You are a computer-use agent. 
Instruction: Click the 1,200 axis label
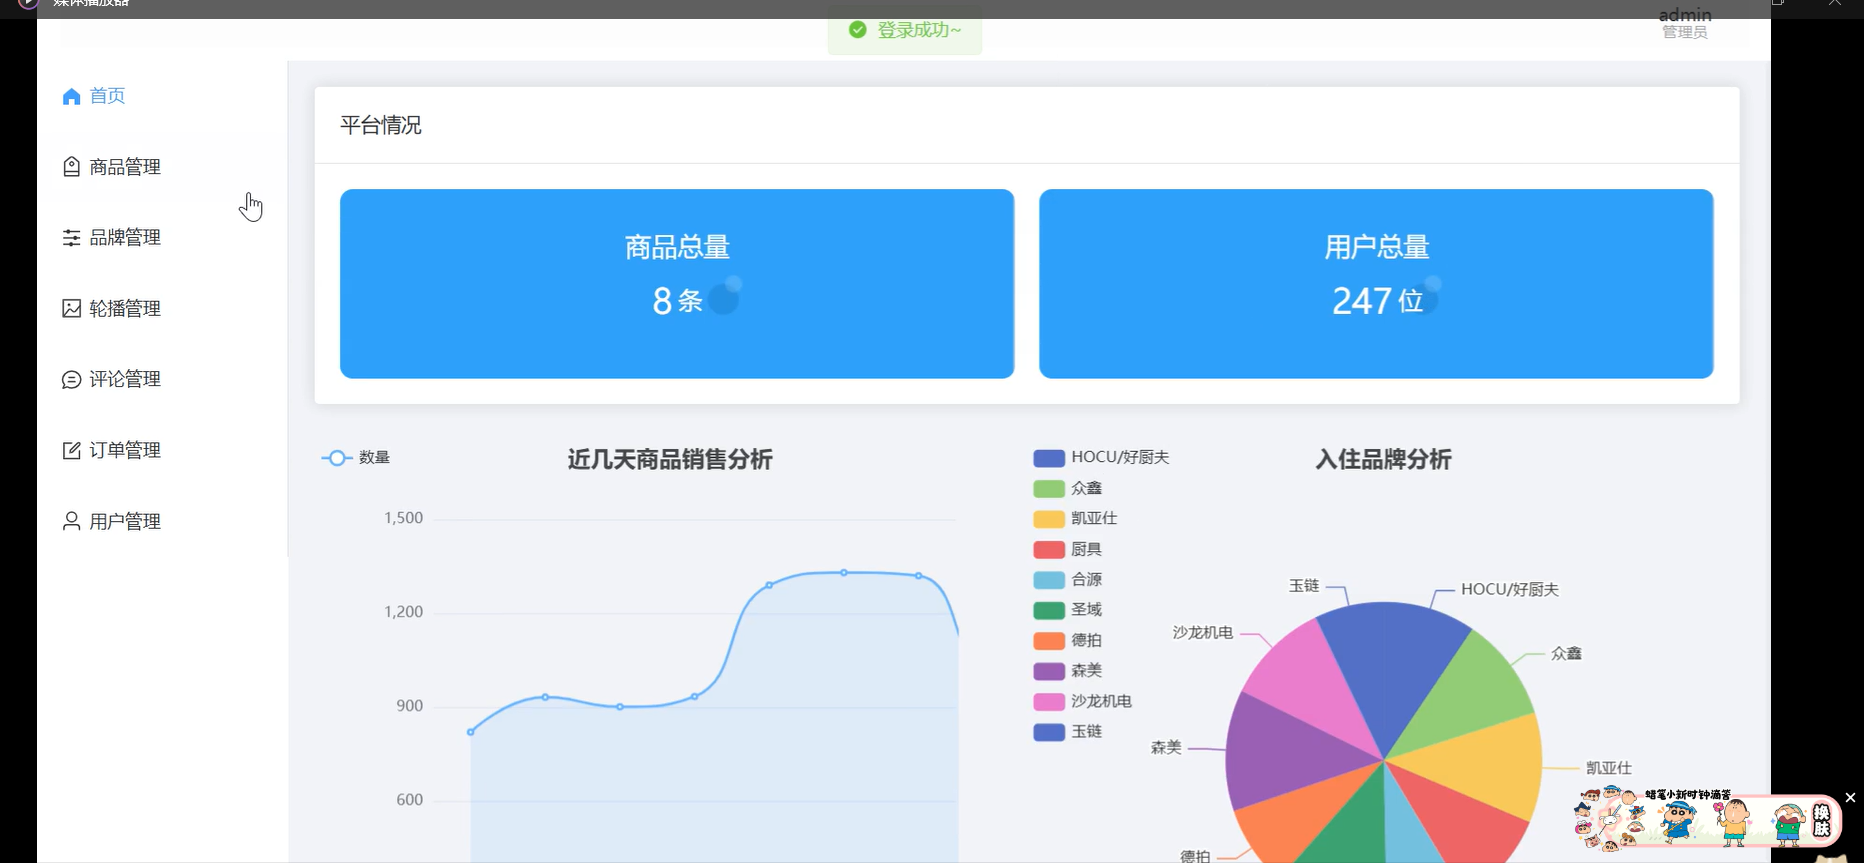[403, 612]
